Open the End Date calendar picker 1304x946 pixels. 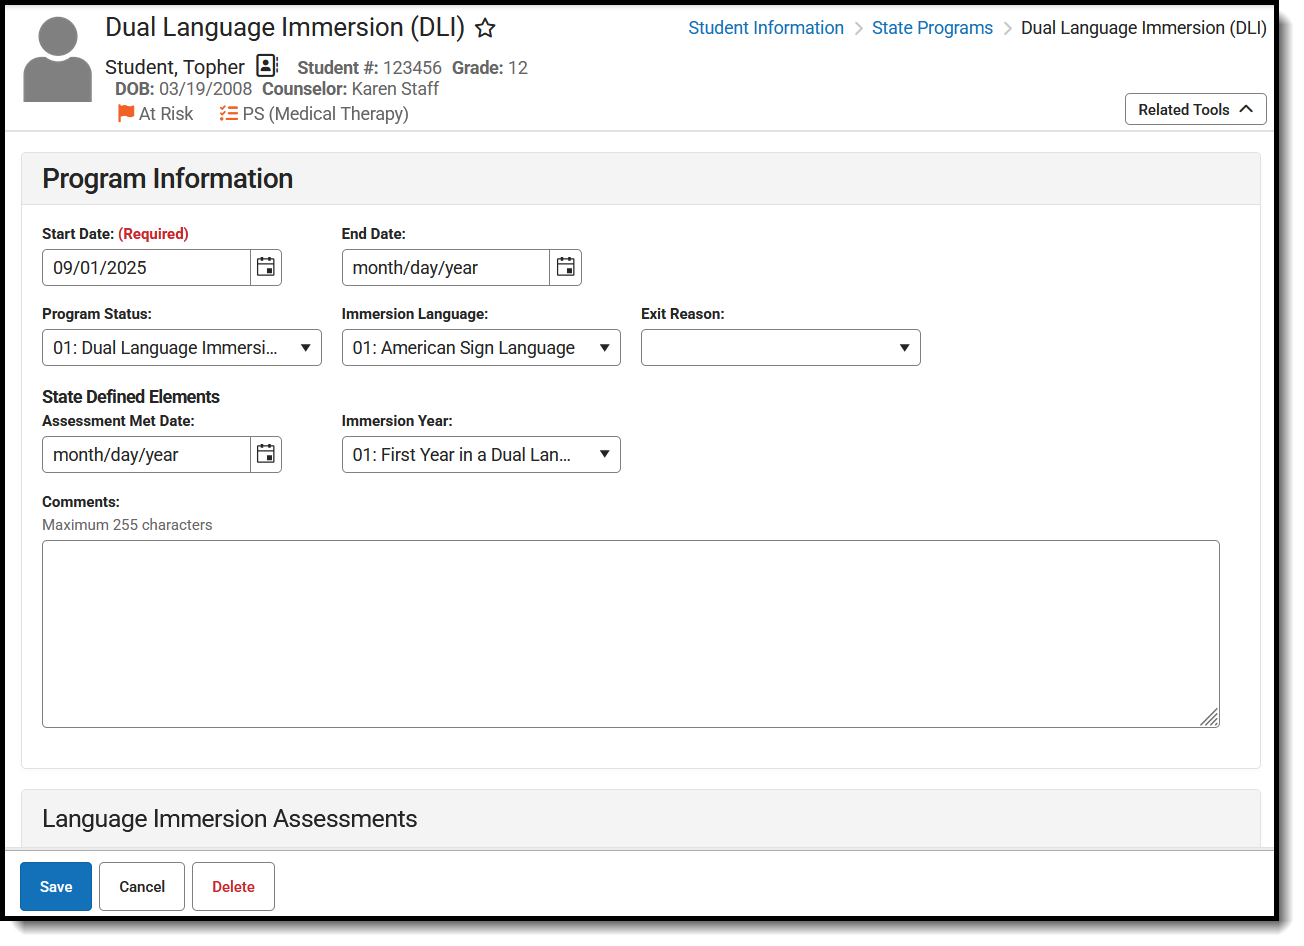(x=566, y=267)
